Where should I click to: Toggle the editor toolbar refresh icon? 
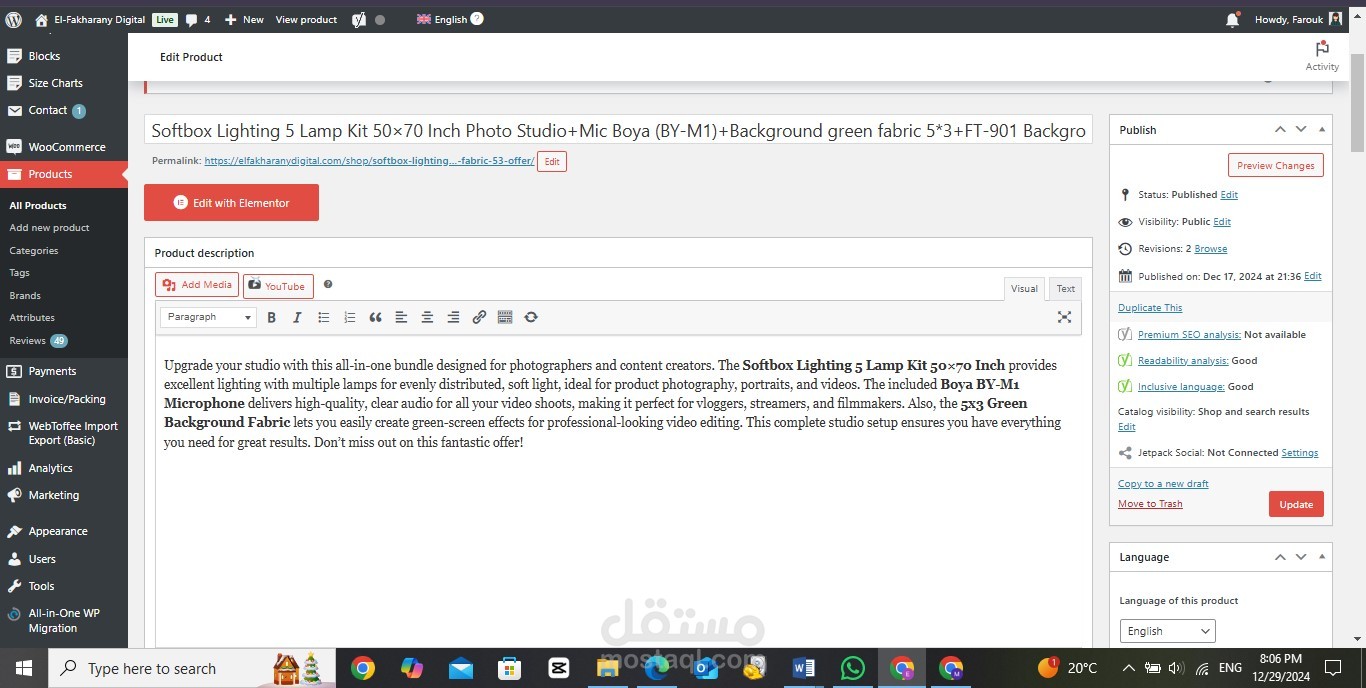click(531, 317)
